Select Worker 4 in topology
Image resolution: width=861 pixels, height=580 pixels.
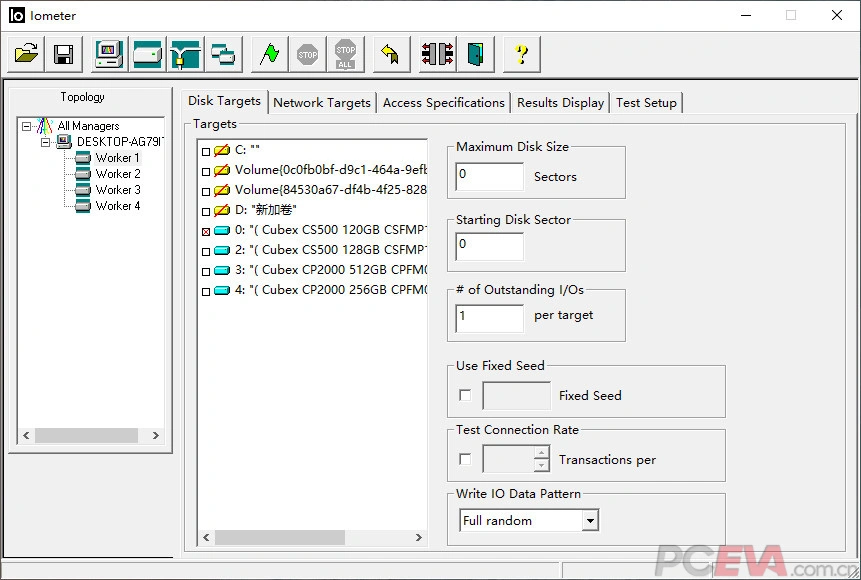click(118, 205)
